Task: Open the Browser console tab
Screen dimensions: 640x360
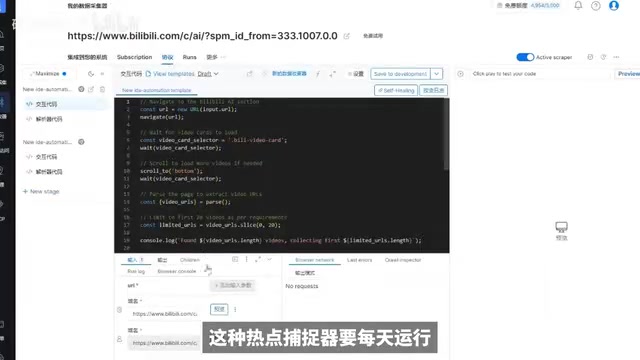Action: coord(177,271)
